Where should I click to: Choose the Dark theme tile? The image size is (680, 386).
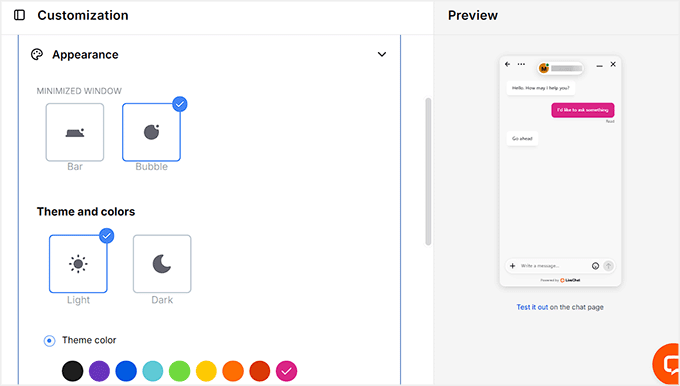click(x=162, y=264)
